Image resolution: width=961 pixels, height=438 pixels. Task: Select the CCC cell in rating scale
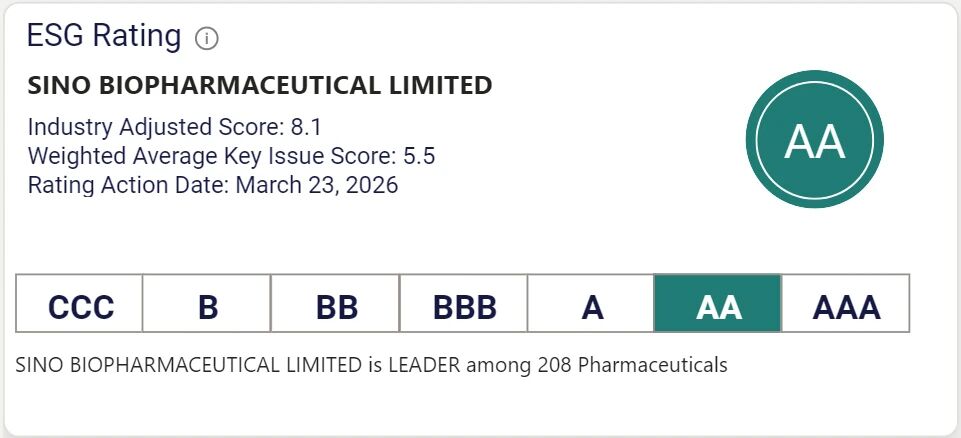pos(80,305)
